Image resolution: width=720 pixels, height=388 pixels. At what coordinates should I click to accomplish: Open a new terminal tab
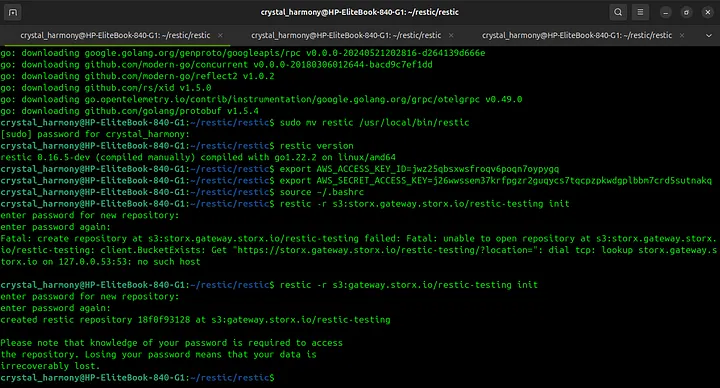[x=13, y=12]
